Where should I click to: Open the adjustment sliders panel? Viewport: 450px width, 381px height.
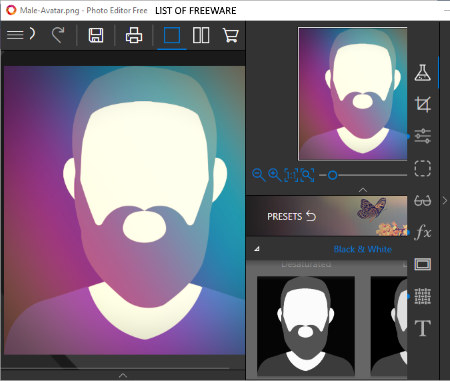pos(423,136)
